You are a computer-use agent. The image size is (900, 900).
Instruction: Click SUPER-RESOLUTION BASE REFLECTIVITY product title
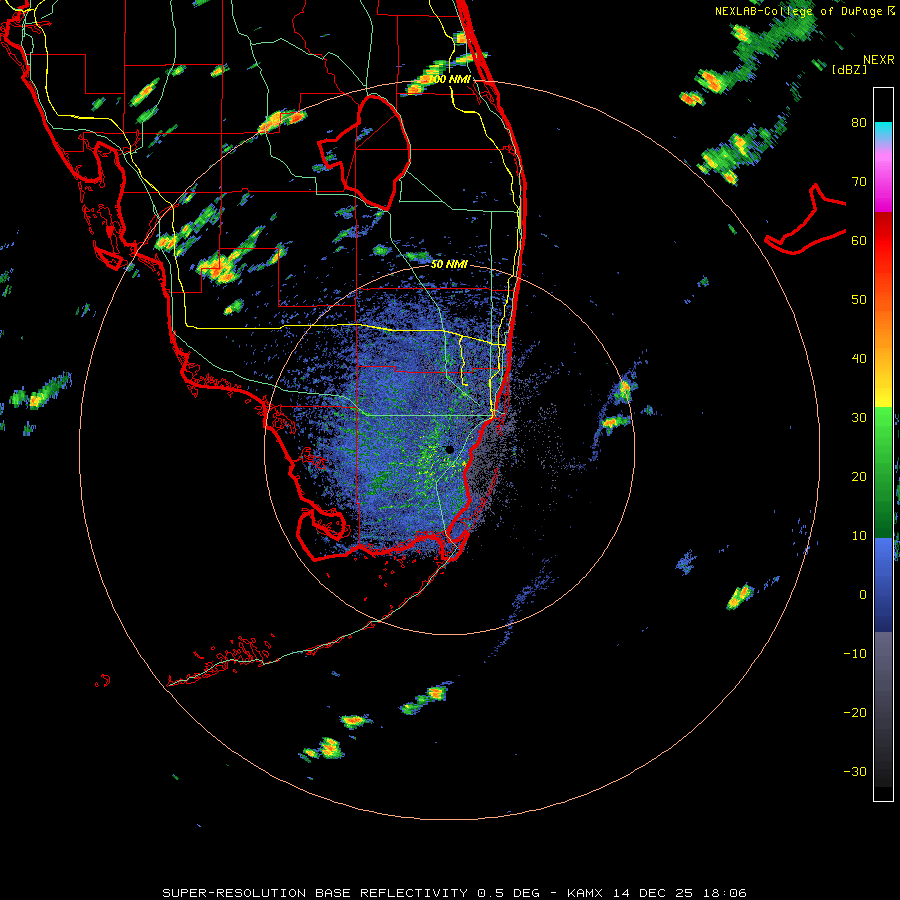(315, 893)
